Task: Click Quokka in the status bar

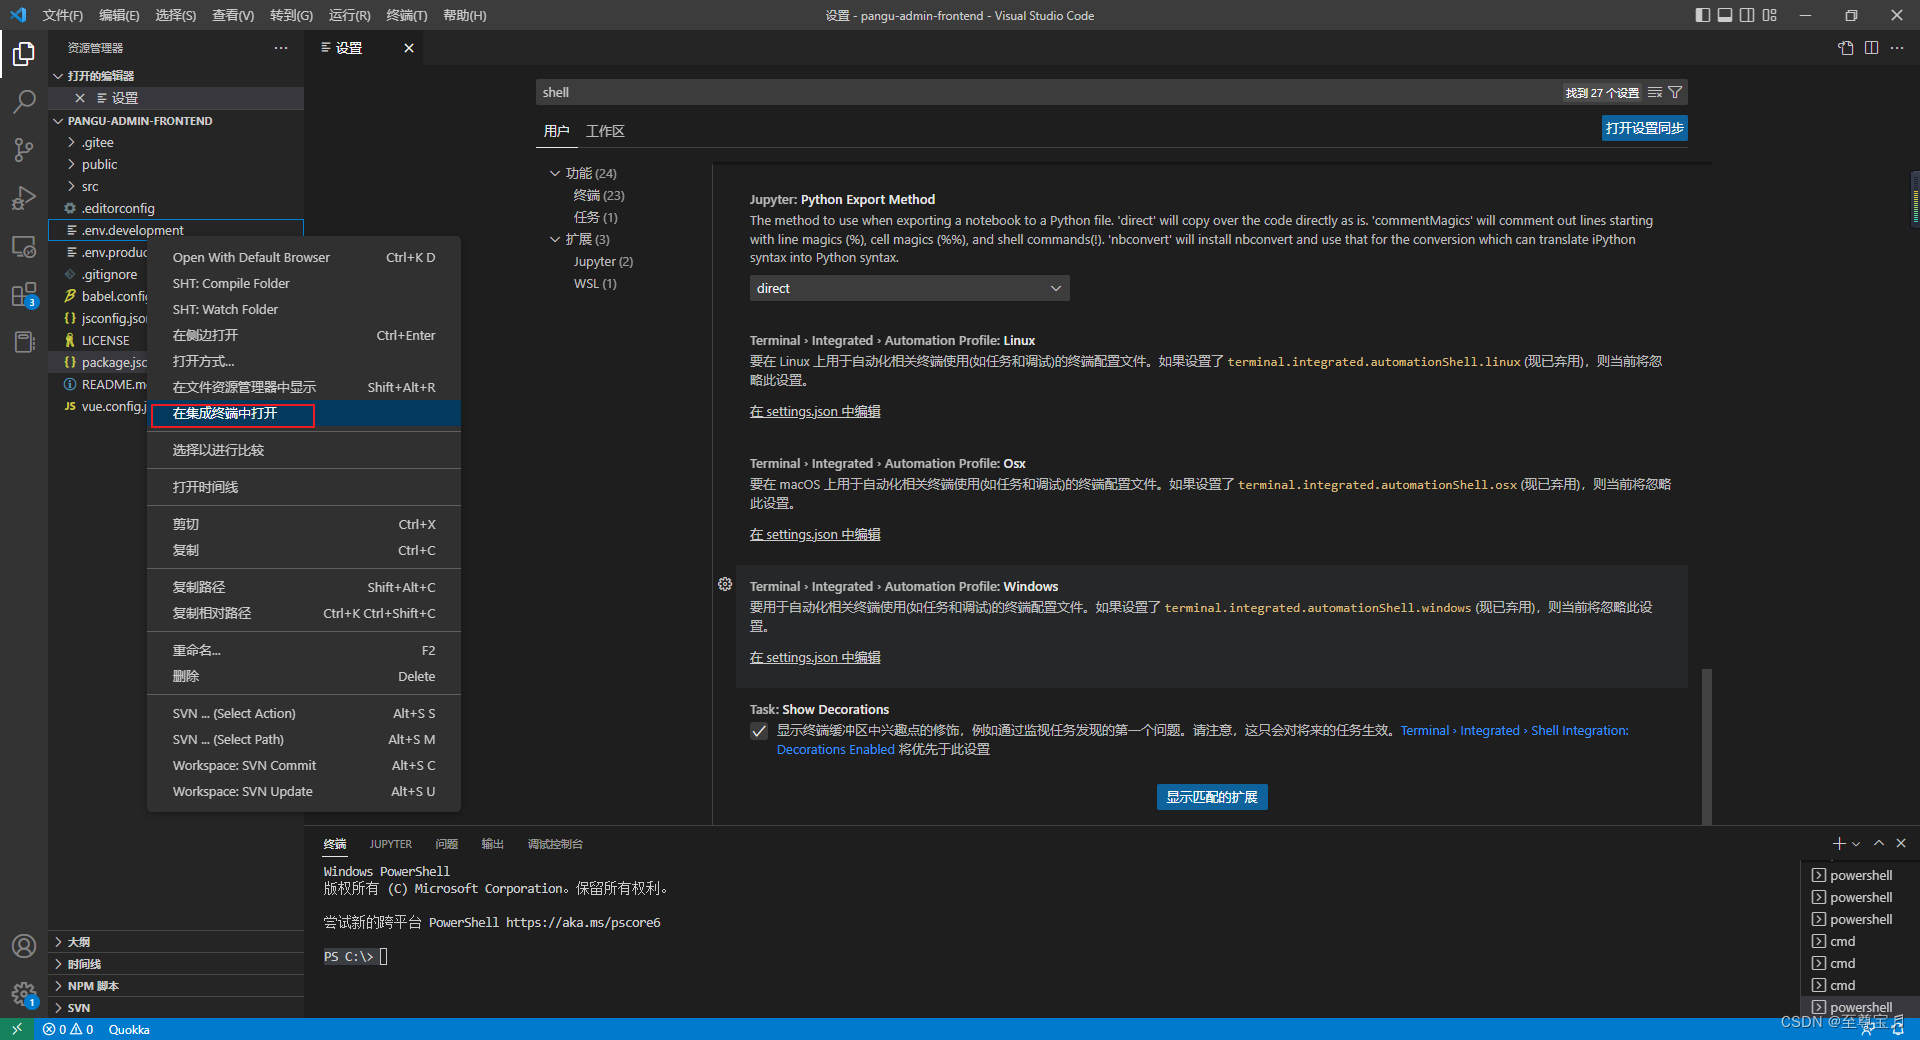Action: 129,1029
